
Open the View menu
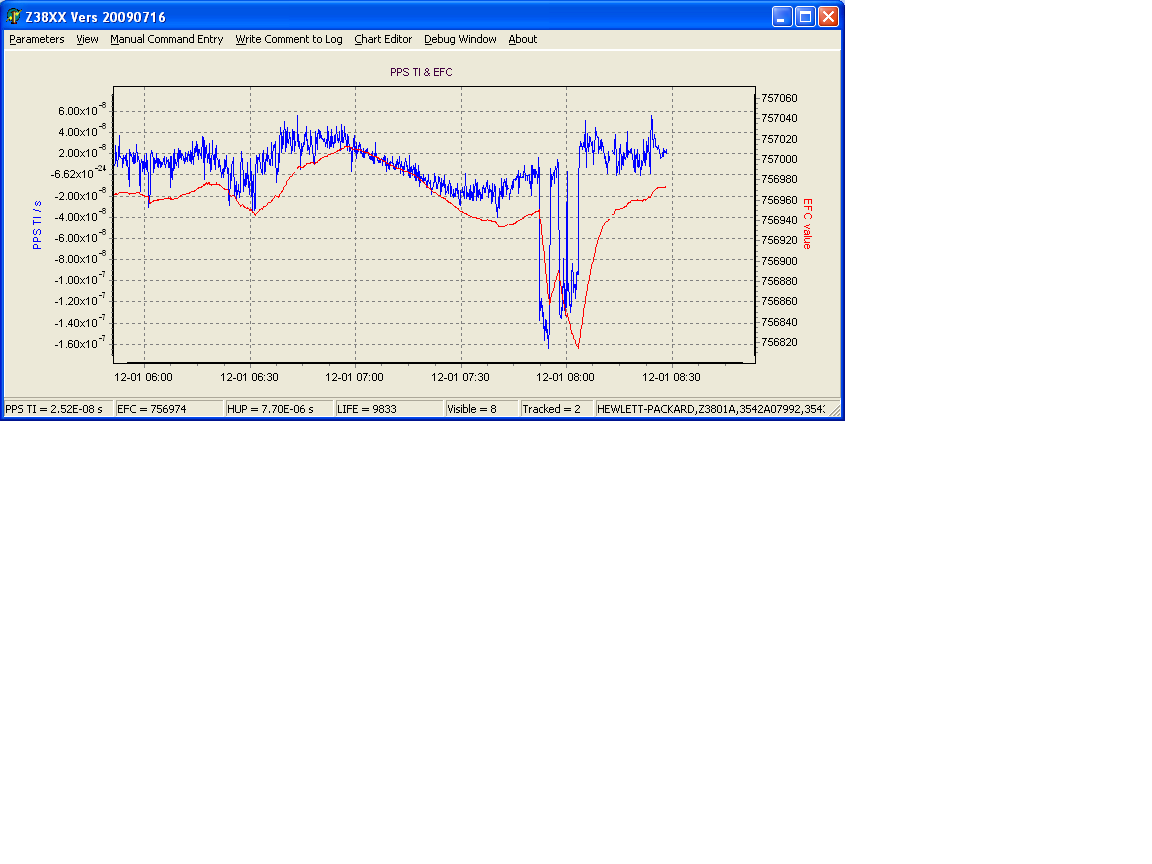(87, 40)
